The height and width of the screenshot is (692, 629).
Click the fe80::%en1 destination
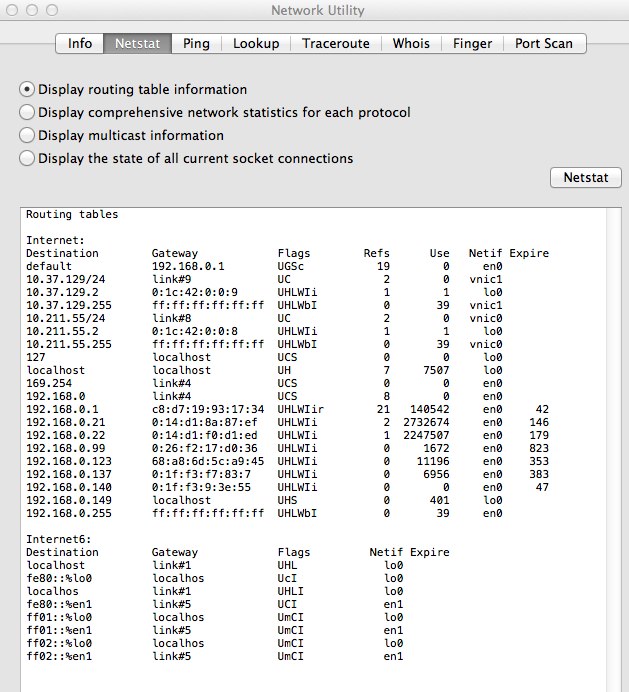pos(59,605)
